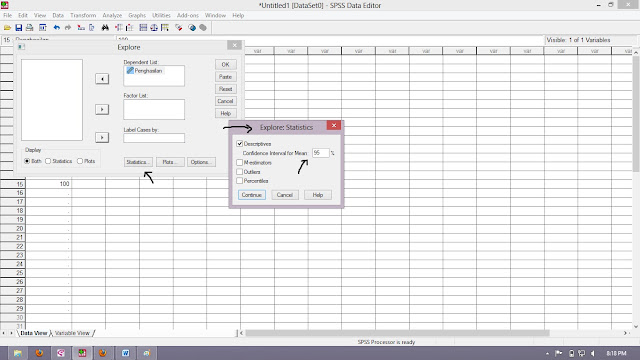Select the Both display radio button
Image resolution: width=640 pixels, height=360 pixels.
[27, 161]
